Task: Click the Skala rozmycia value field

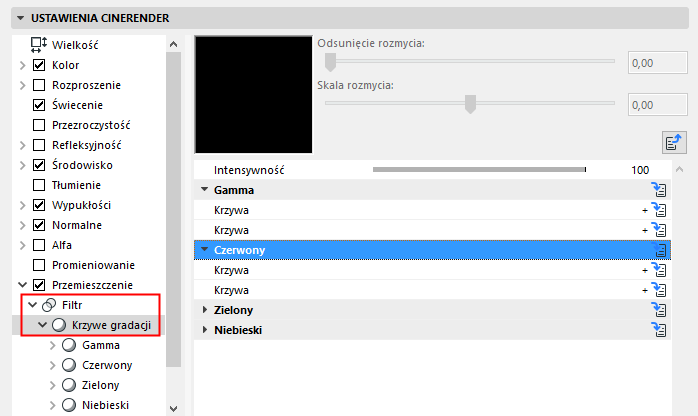Action: click(x=657, y=105)
